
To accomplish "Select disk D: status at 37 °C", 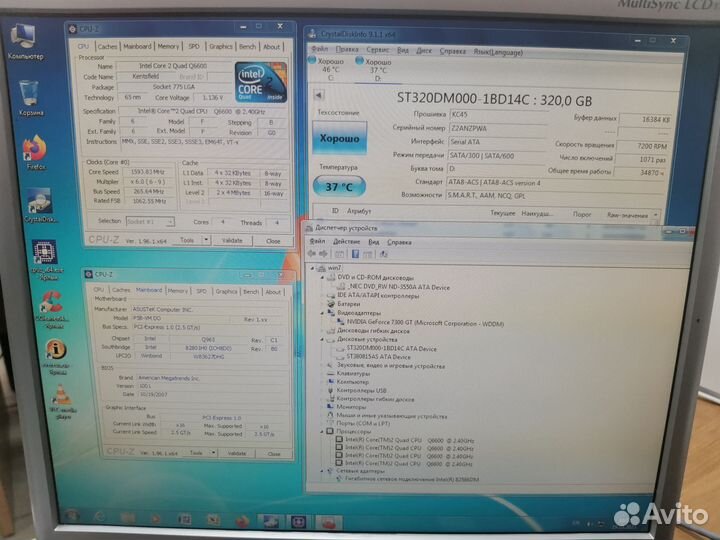I will click(x=374, y=70).
